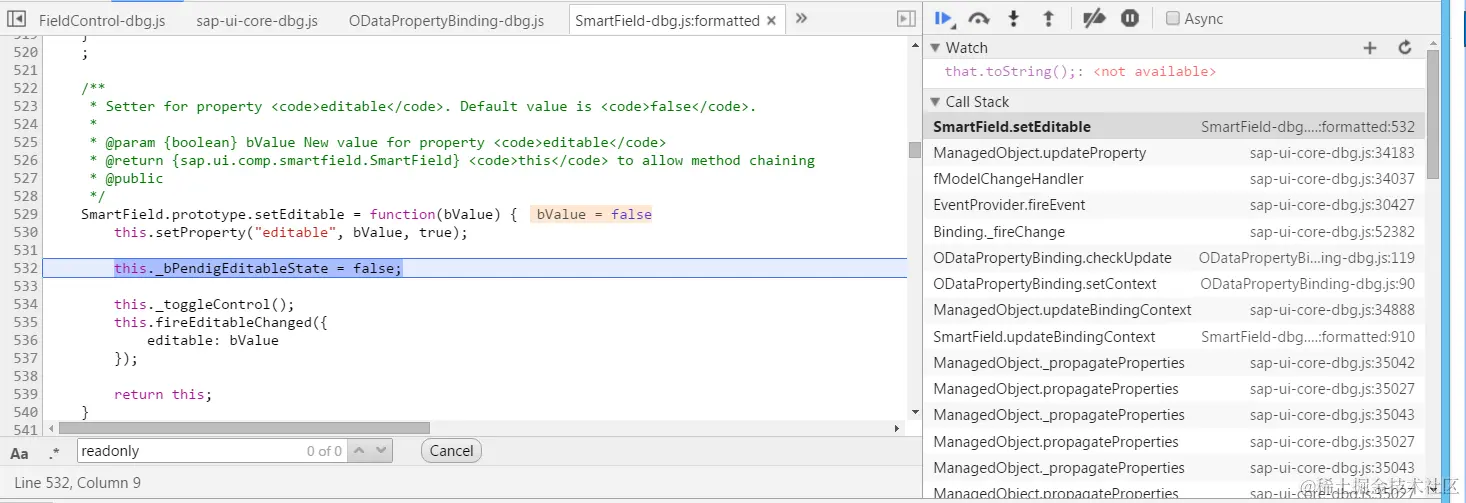
Task: Click the editor vertical scrollbar thumb
Action: (x=914, y=150)
